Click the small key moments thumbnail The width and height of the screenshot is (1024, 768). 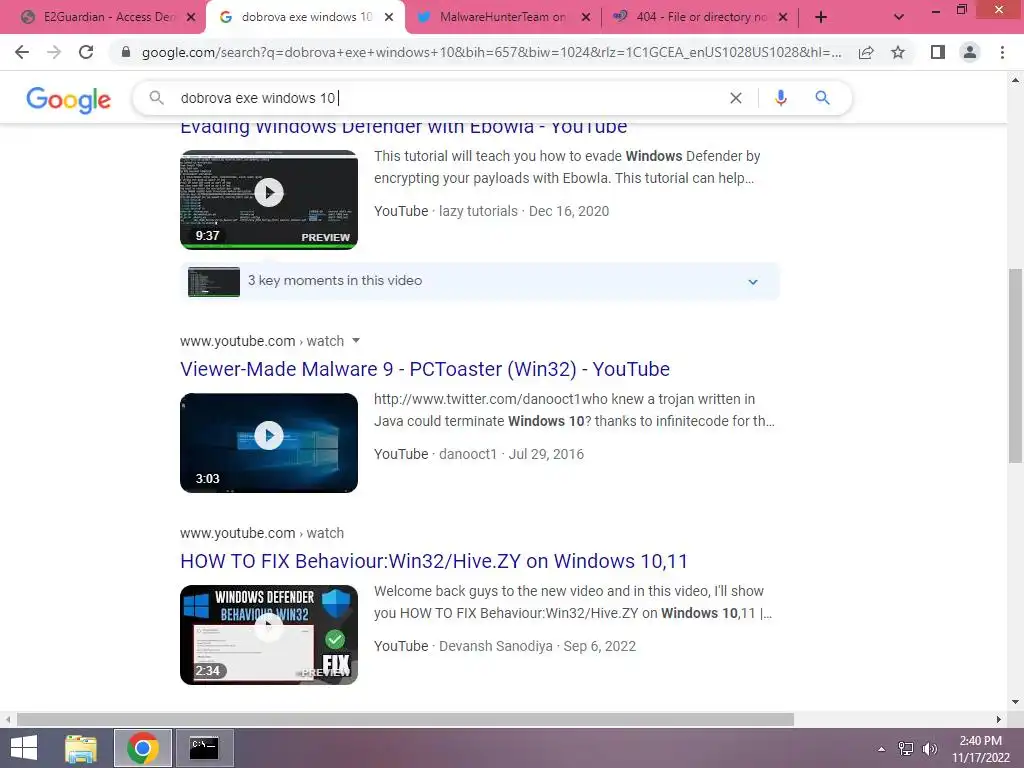point(214,281)
